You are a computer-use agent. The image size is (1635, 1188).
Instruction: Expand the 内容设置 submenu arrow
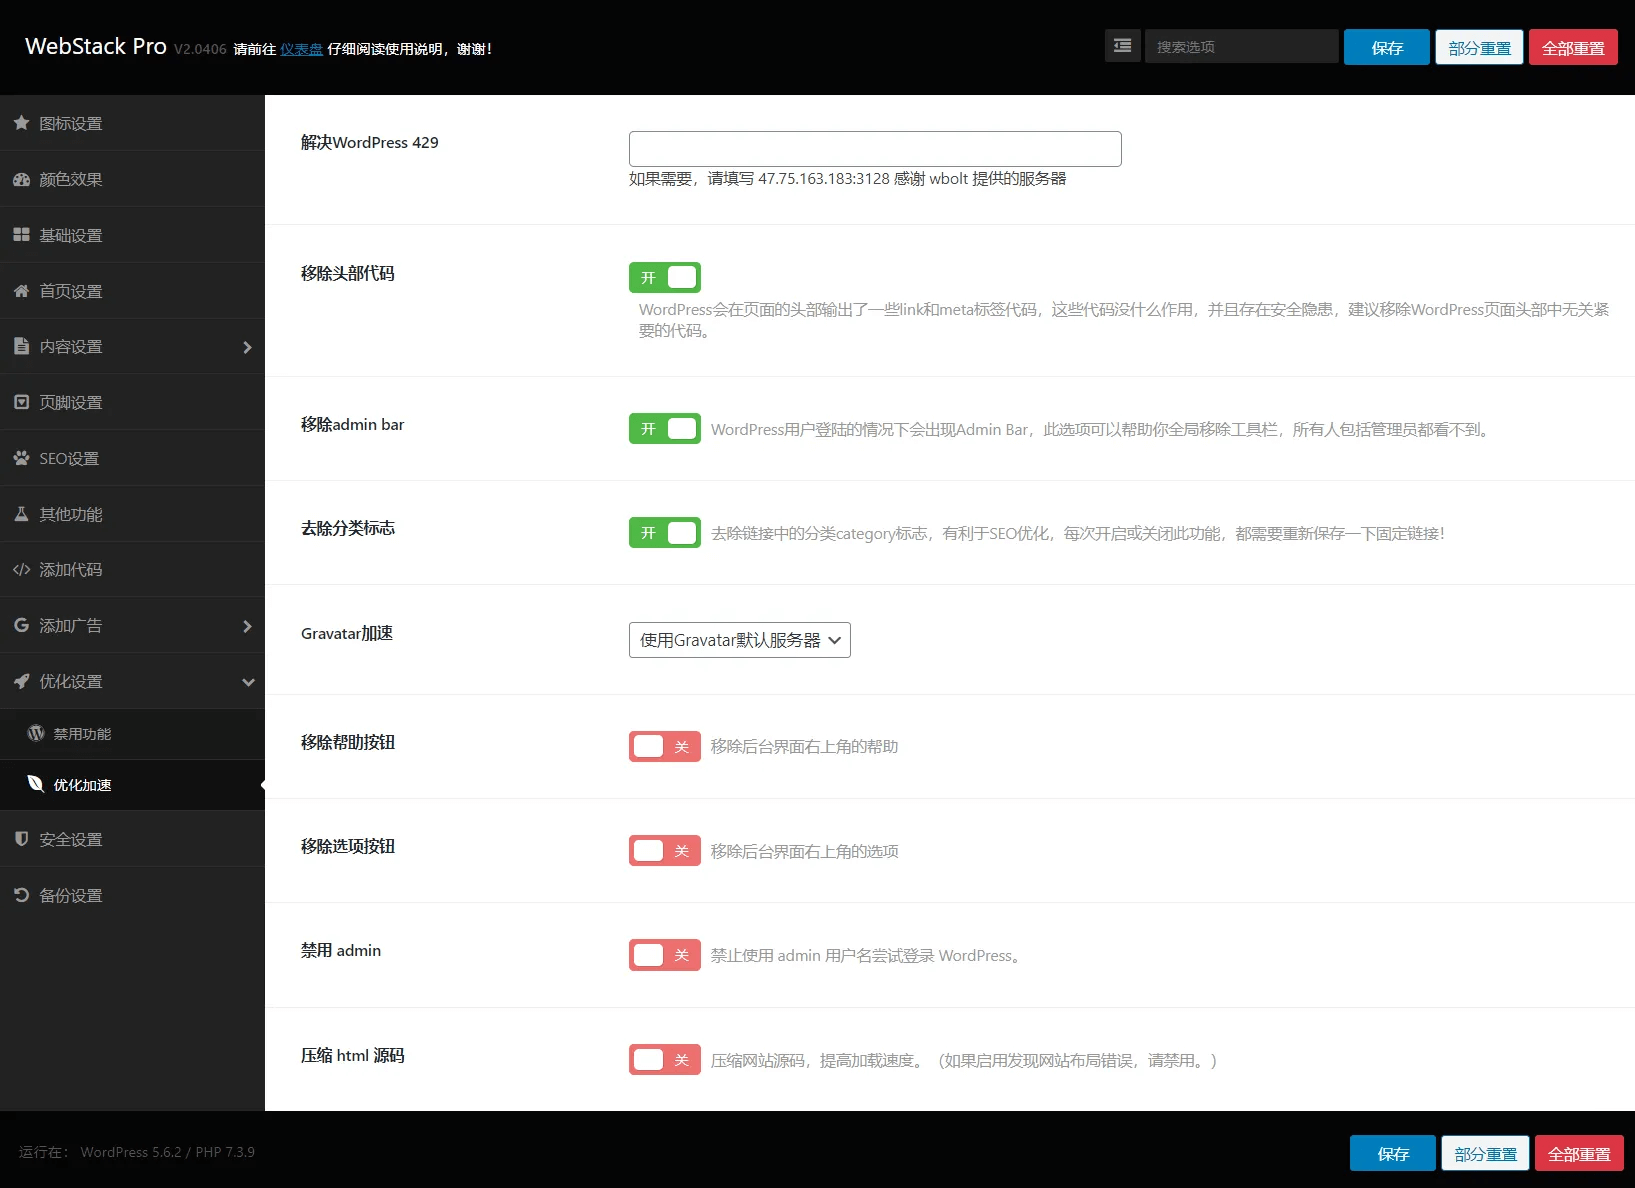coord(247,347)
